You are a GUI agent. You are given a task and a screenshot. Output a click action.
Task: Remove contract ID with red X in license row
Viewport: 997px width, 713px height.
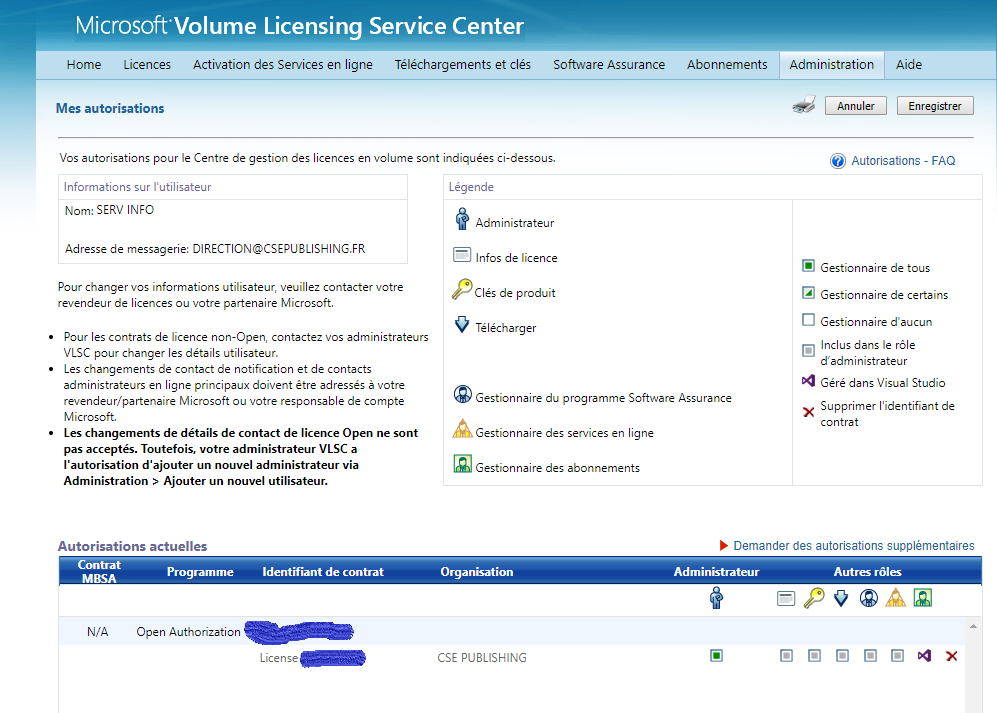[x=952, y=656]
